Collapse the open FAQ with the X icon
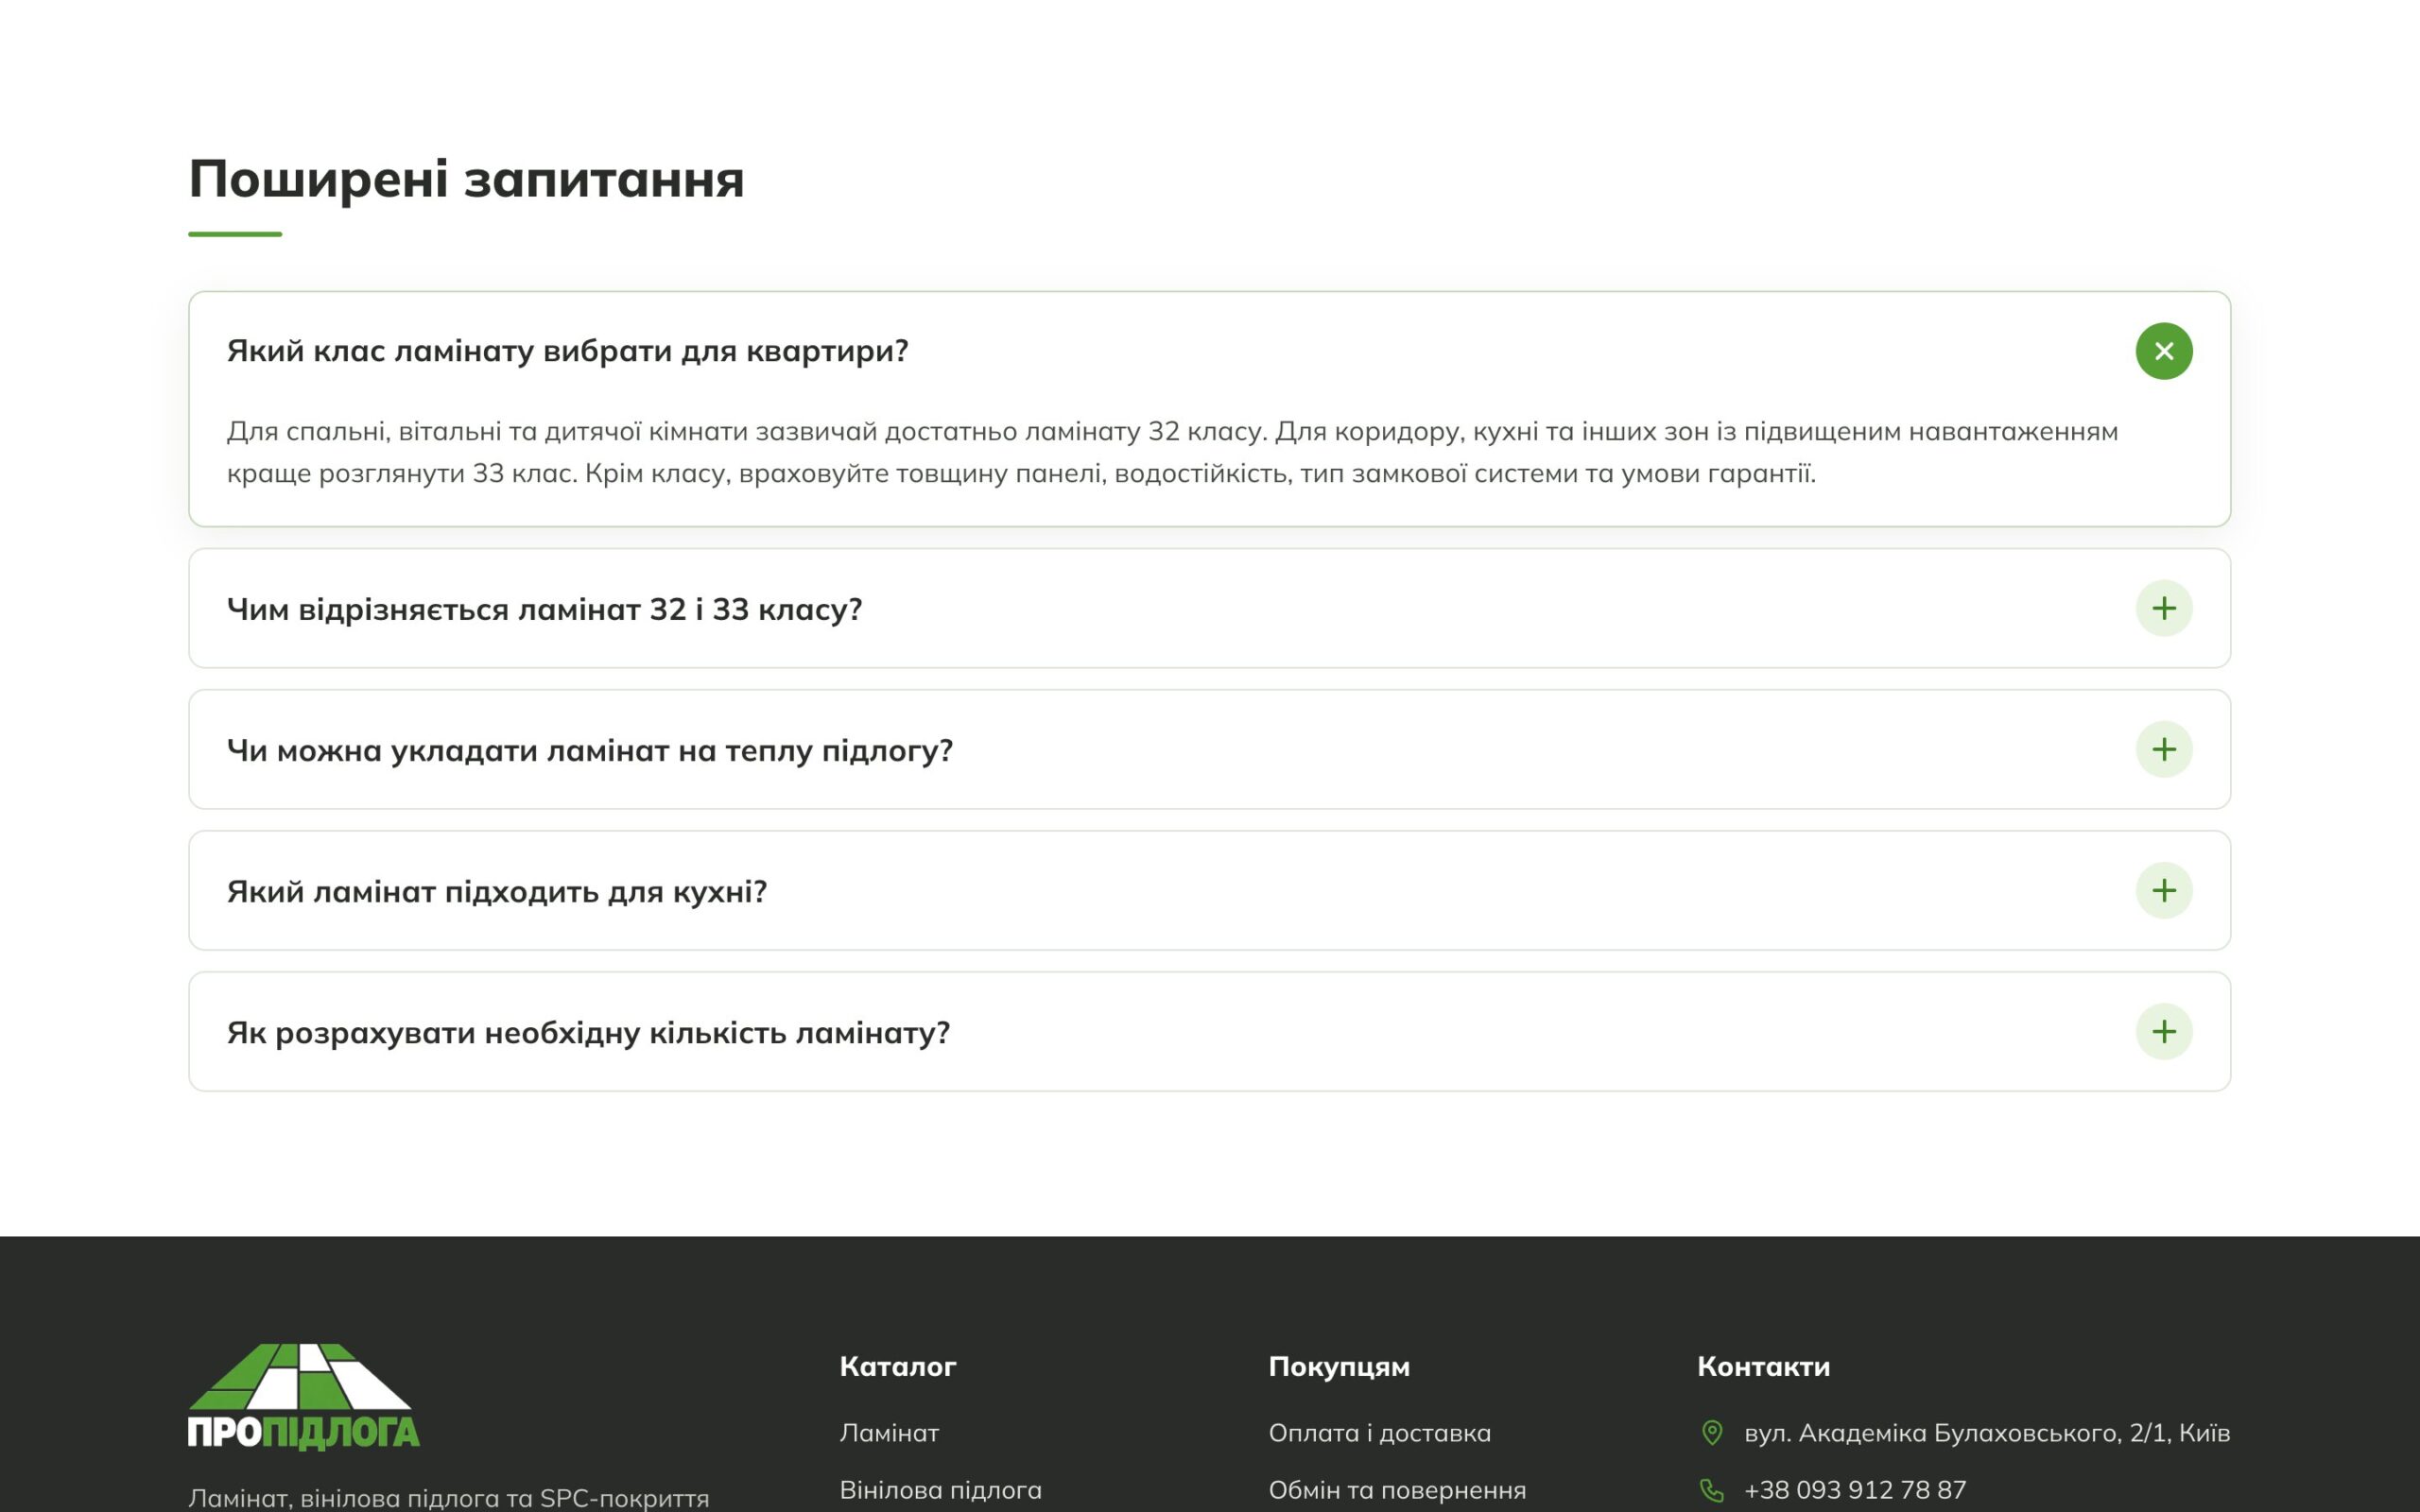Screen dimensions: 2420x1512 click(2164, 351)
